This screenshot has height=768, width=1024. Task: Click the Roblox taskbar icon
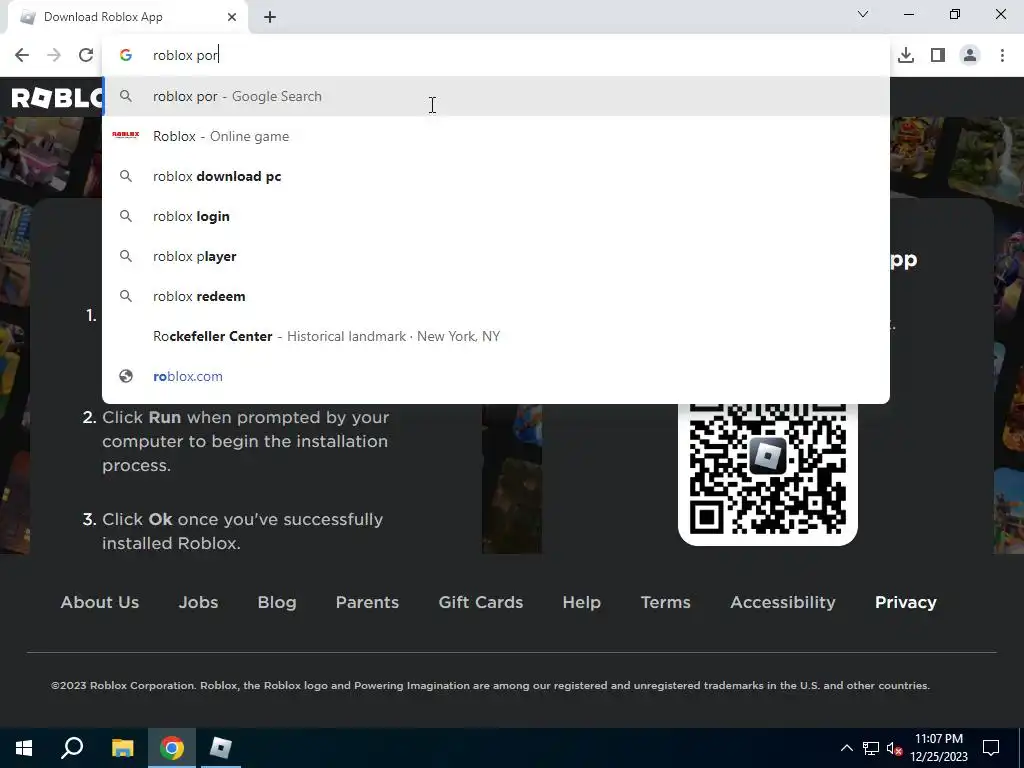(x=221, y=748)
